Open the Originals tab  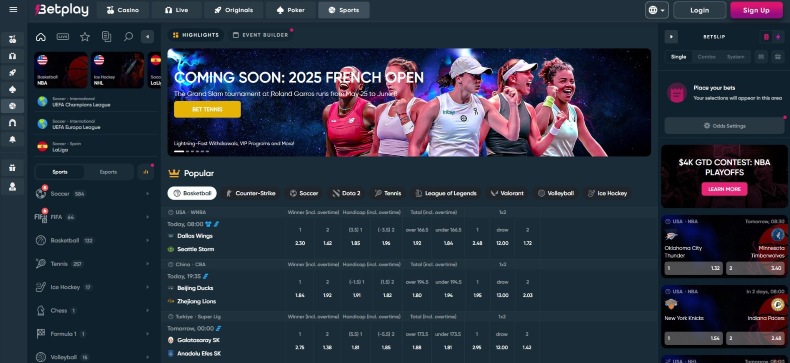point(233,10)
